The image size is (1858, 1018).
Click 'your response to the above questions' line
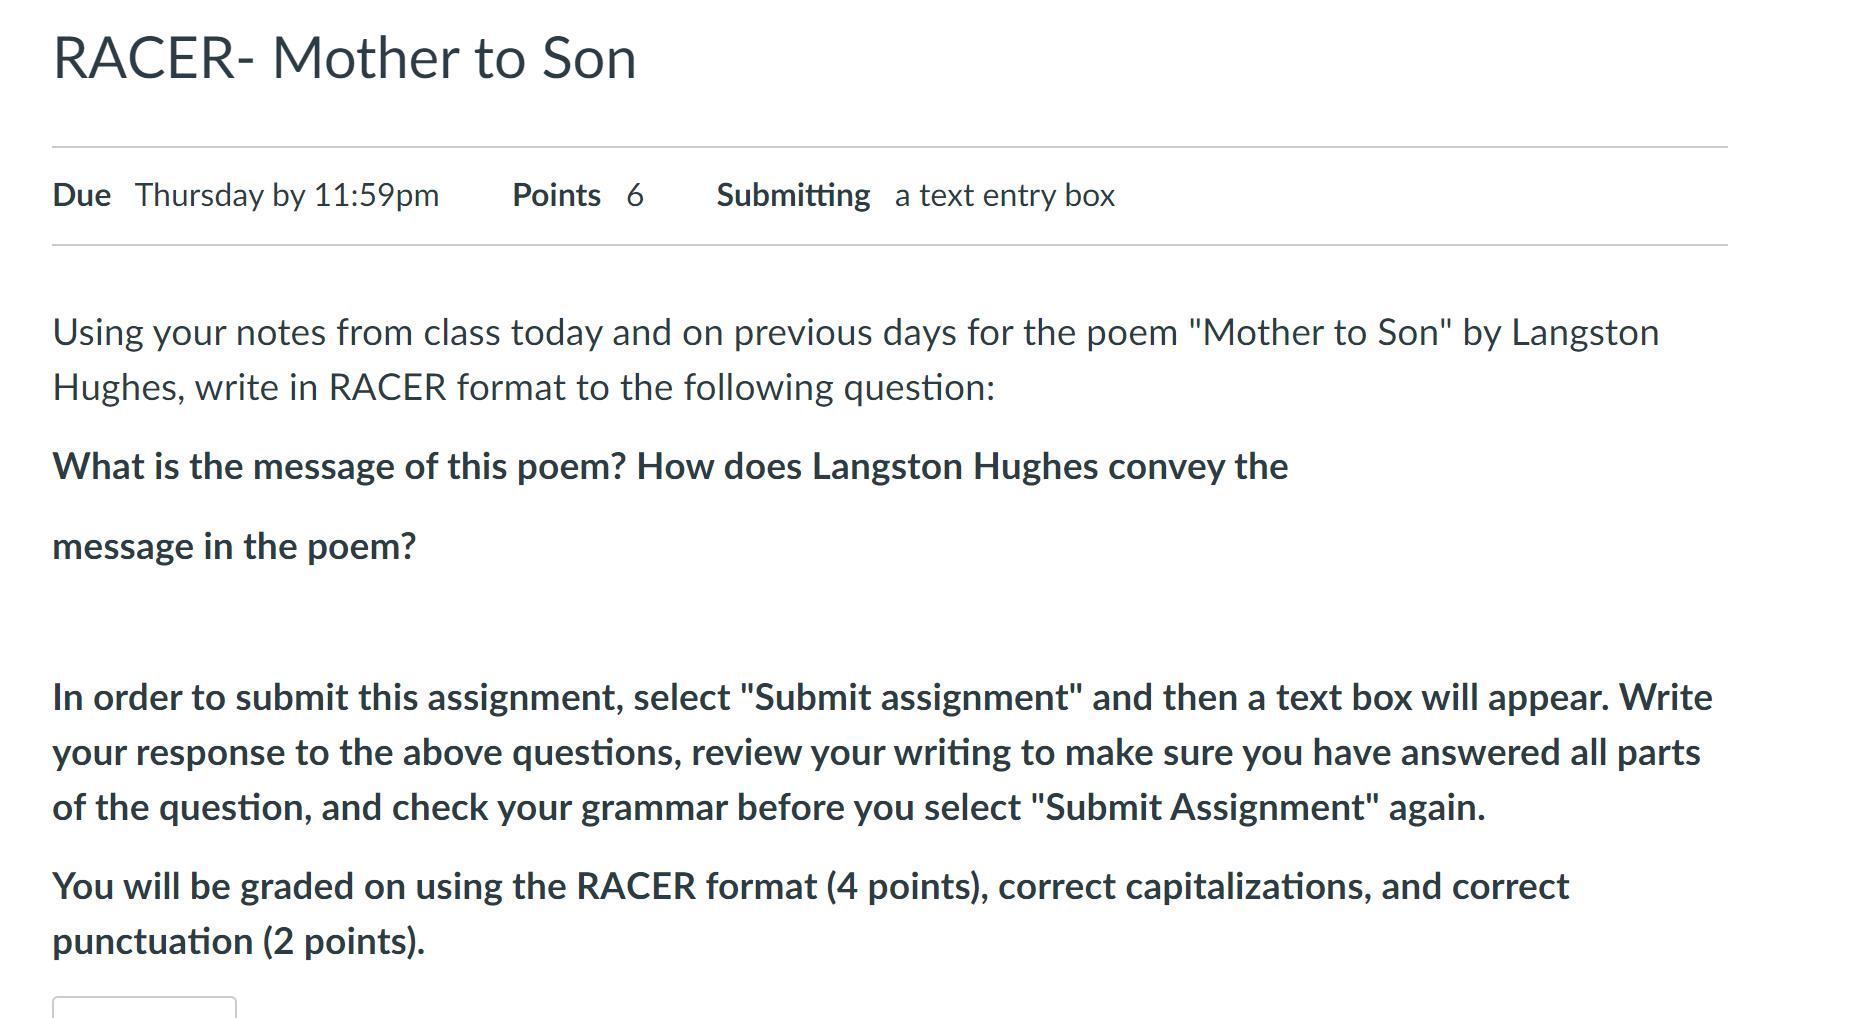875,752
